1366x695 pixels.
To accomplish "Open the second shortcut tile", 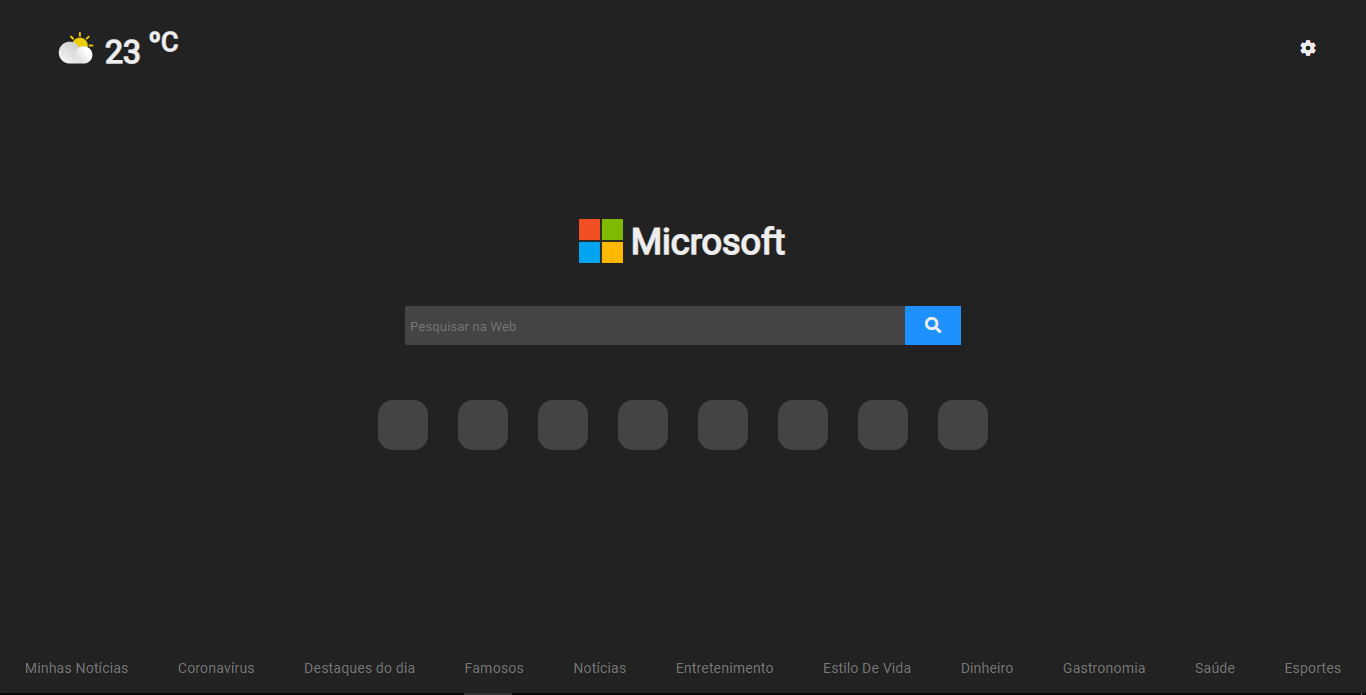I will (482, 425).
